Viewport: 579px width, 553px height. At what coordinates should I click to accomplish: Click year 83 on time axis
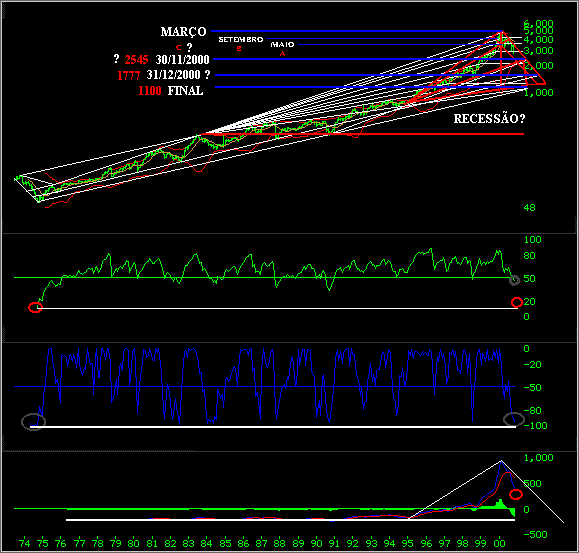(x=188, y=543)
